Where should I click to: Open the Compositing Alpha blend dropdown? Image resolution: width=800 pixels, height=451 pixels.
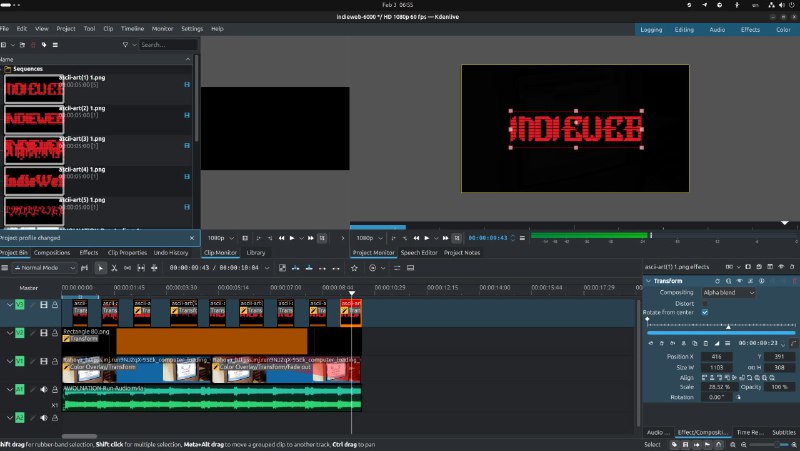tap(728, 293)
